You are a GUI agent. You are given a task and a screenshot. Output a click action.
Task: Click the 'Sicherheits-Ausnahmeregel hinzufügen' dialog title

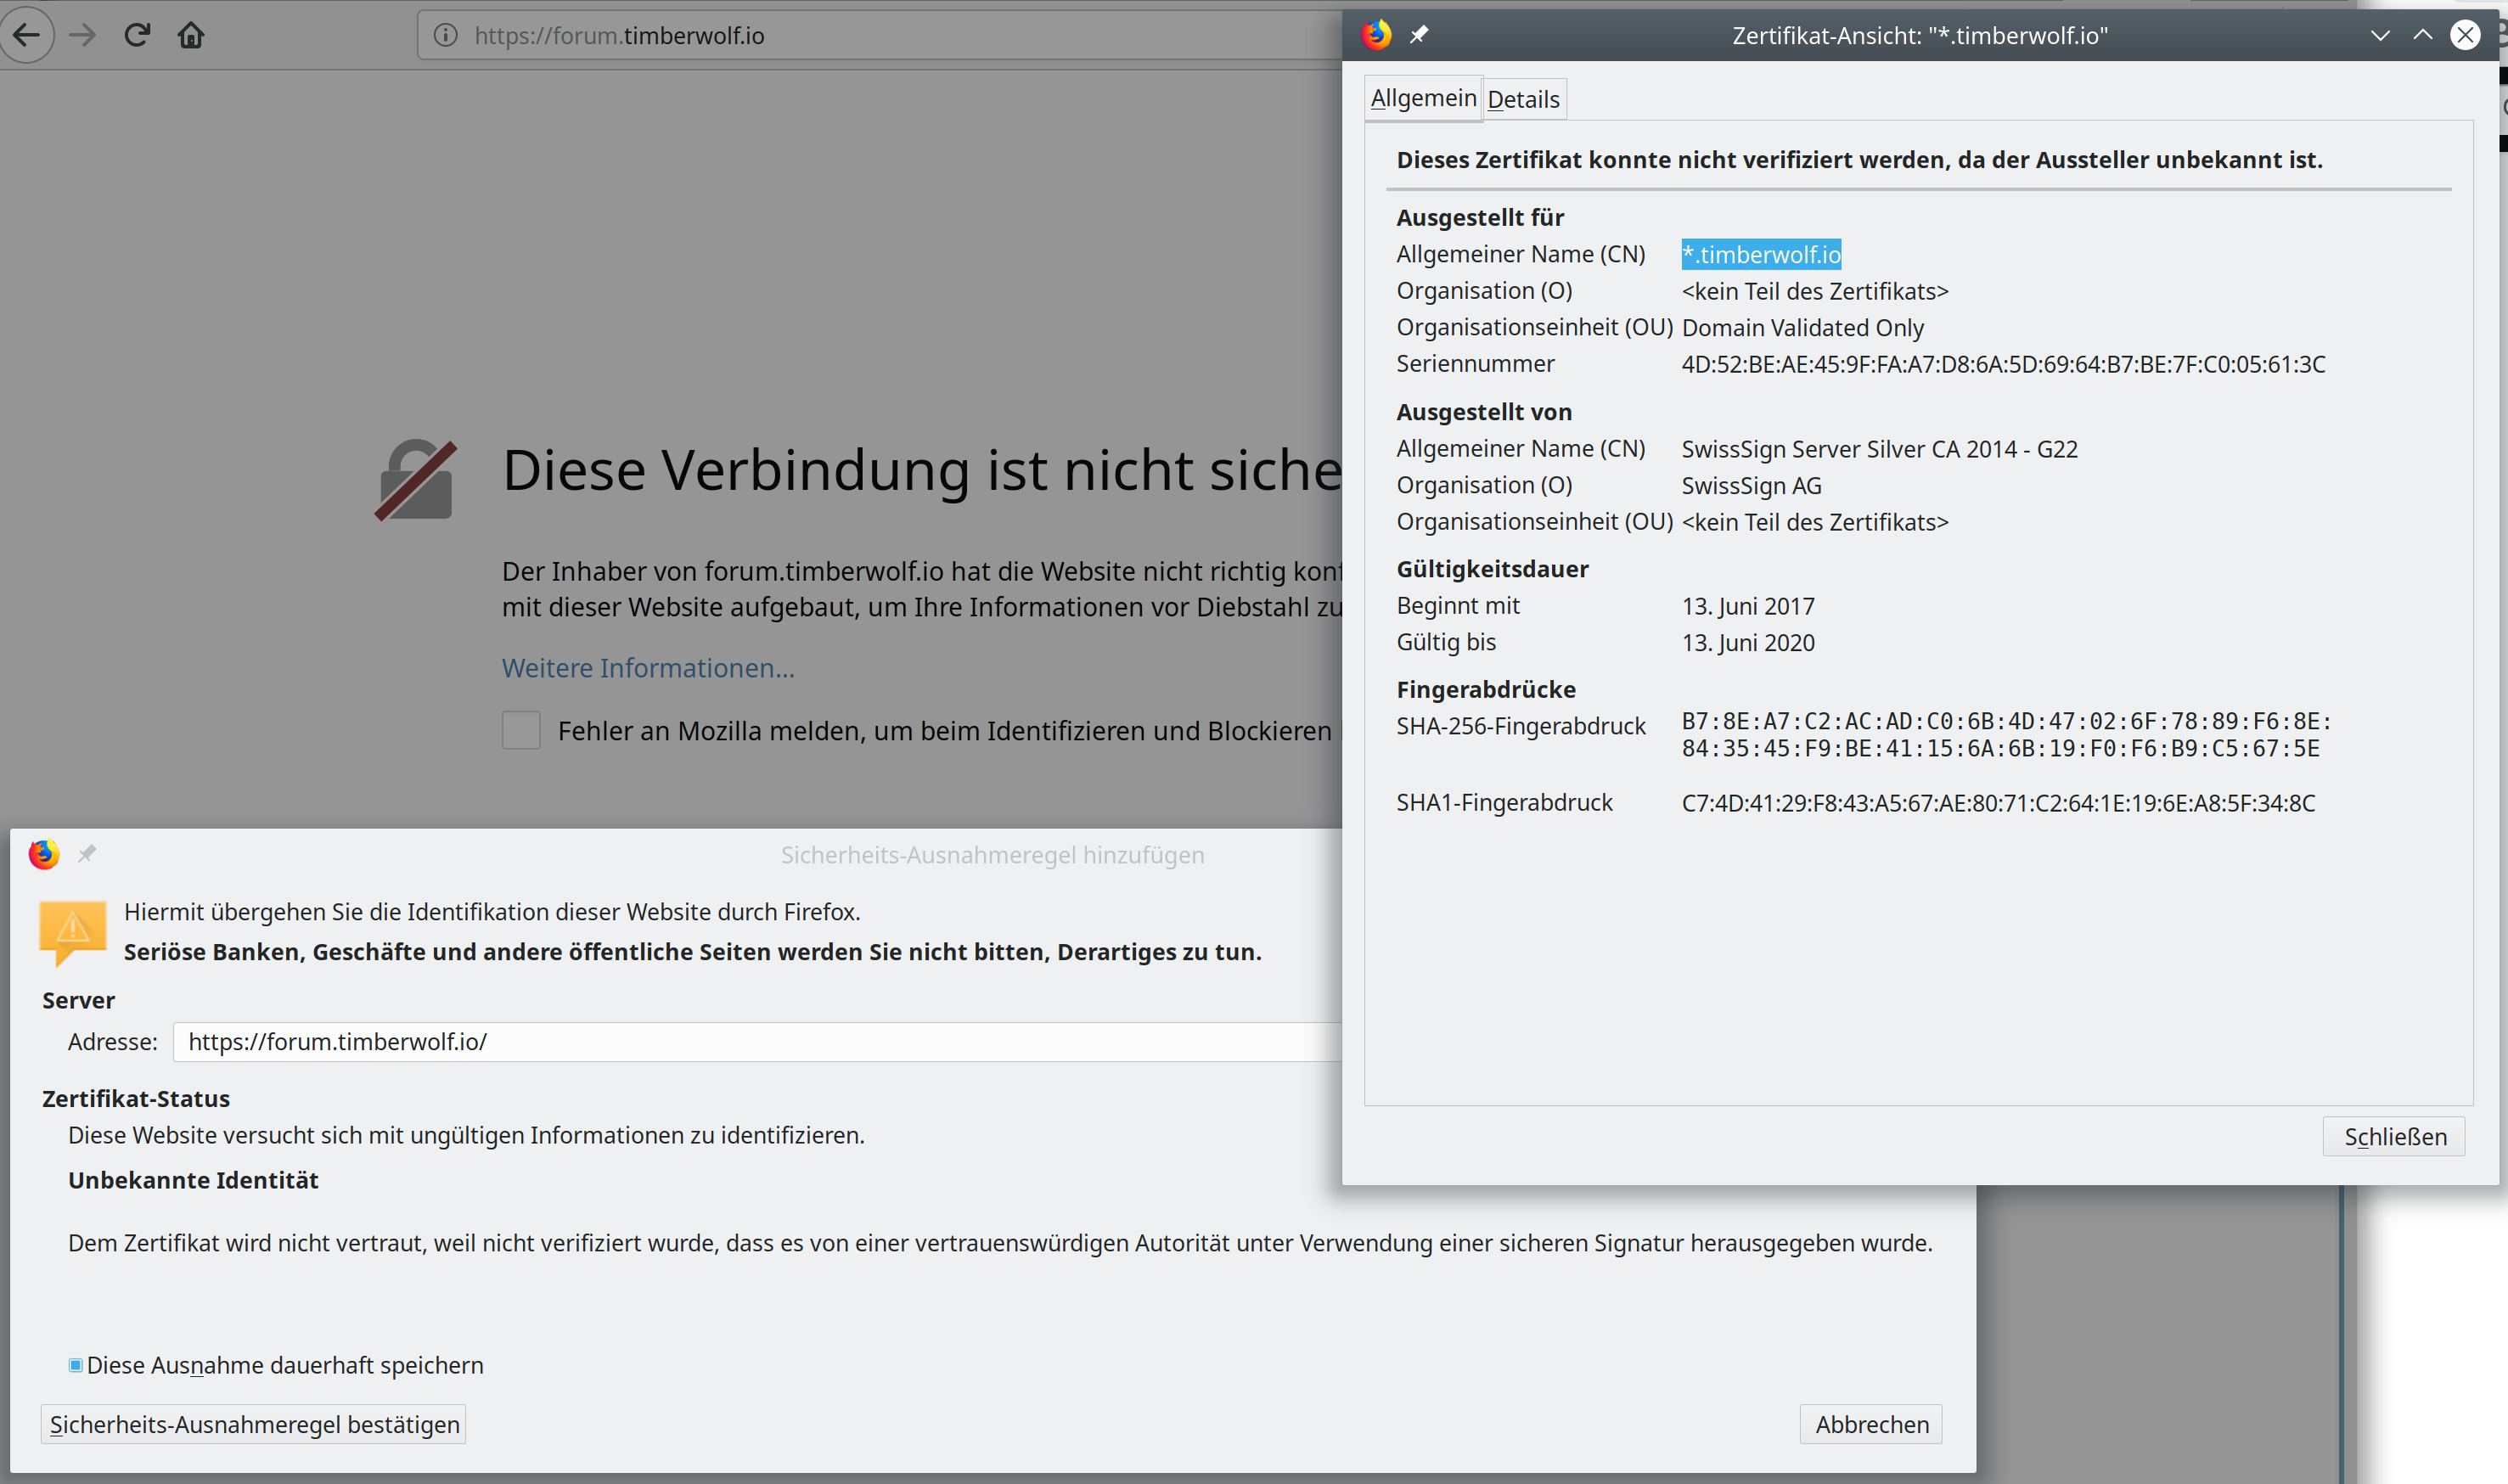click(x=992, y=855)
